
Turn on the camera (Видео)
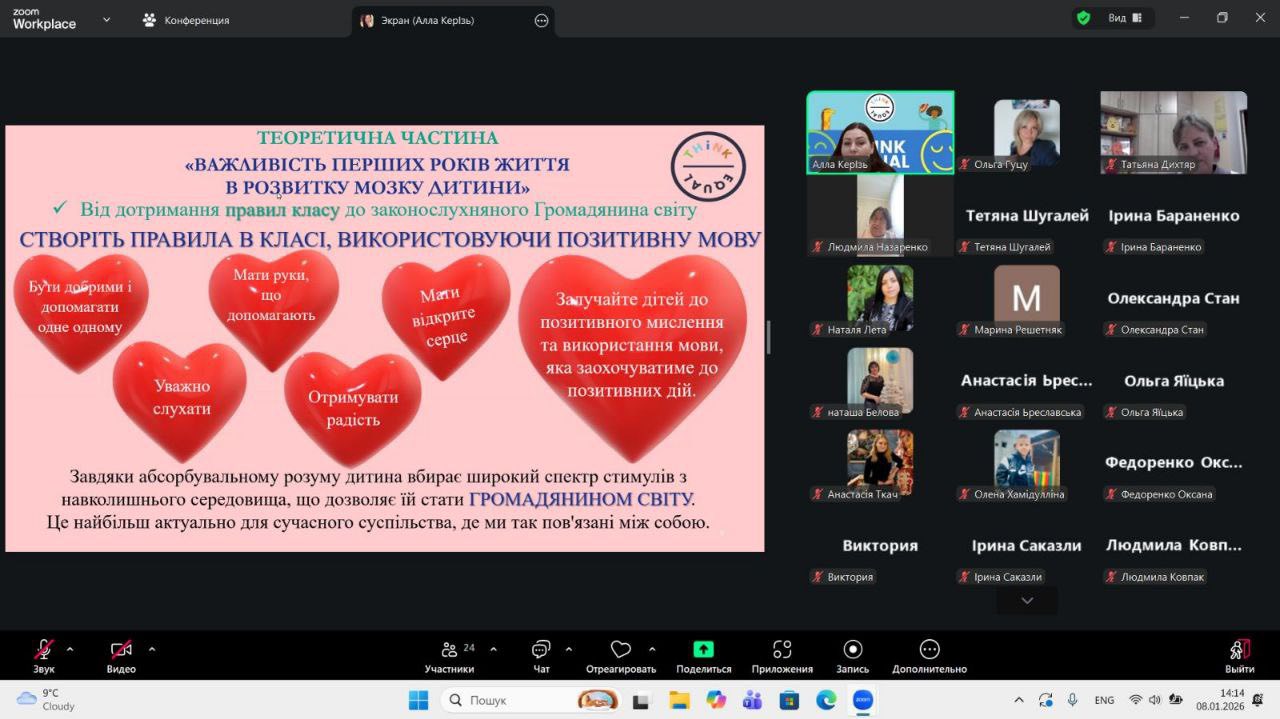coord(121,651)
